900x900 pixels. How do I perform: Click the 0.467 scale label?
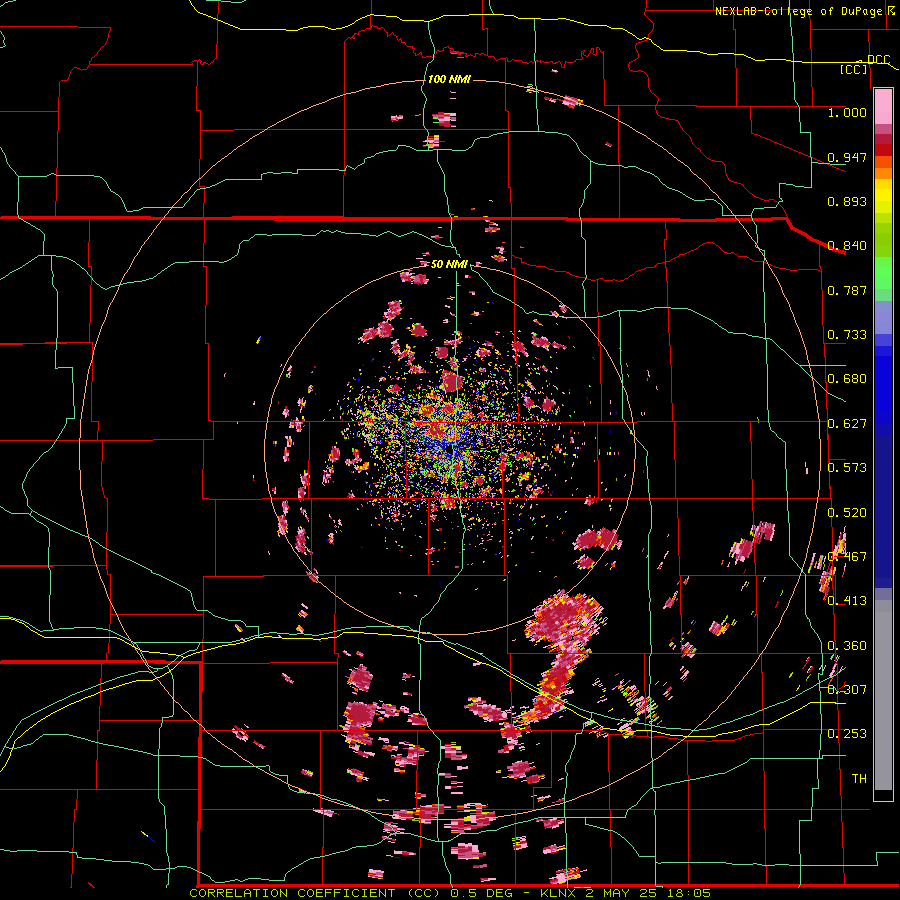point(847,557)
